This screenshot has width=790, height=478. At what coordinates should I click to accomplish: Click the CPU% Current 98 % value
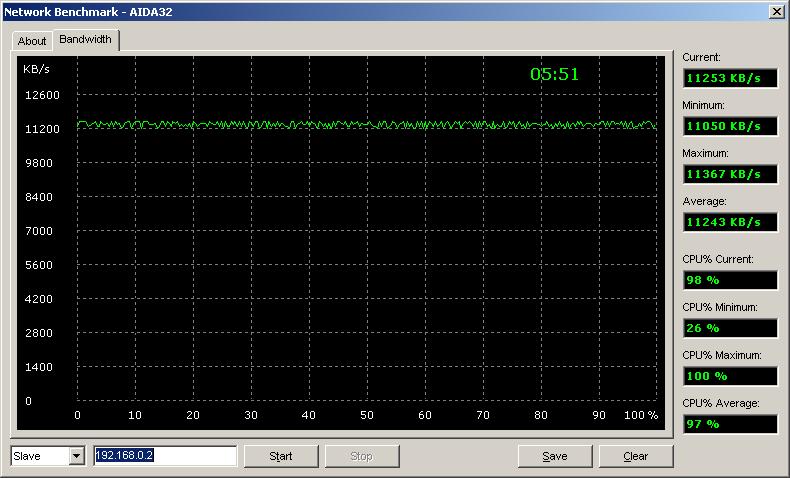click(730, 280)
